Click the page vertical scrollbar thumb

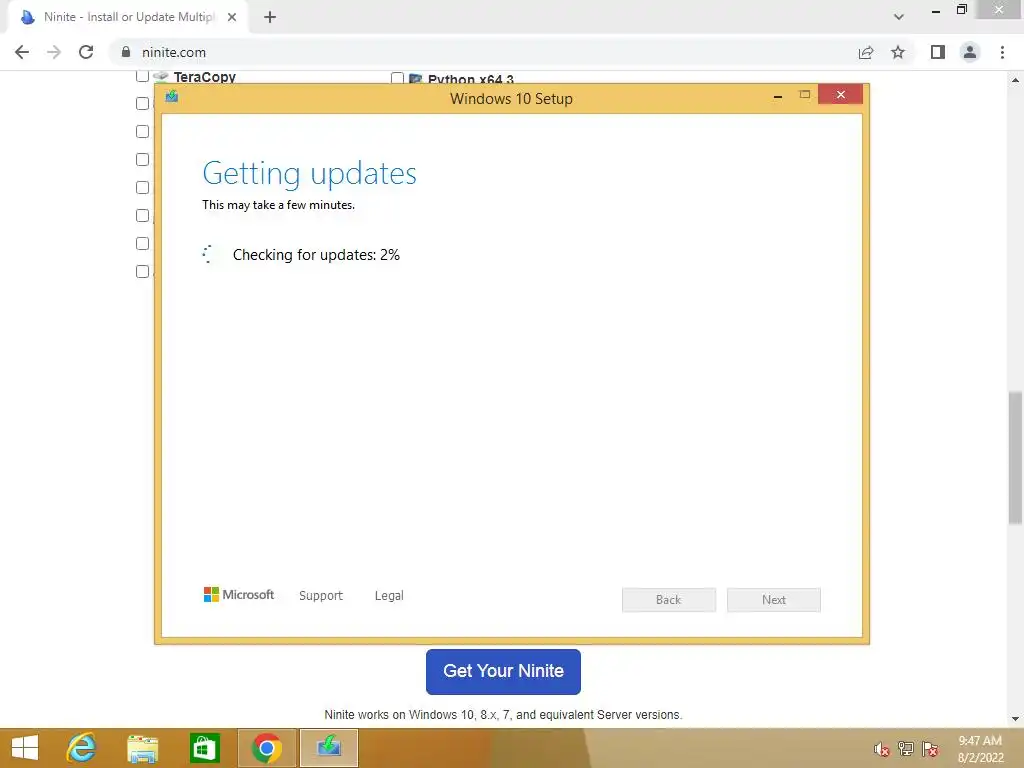tap(1015, 457)
